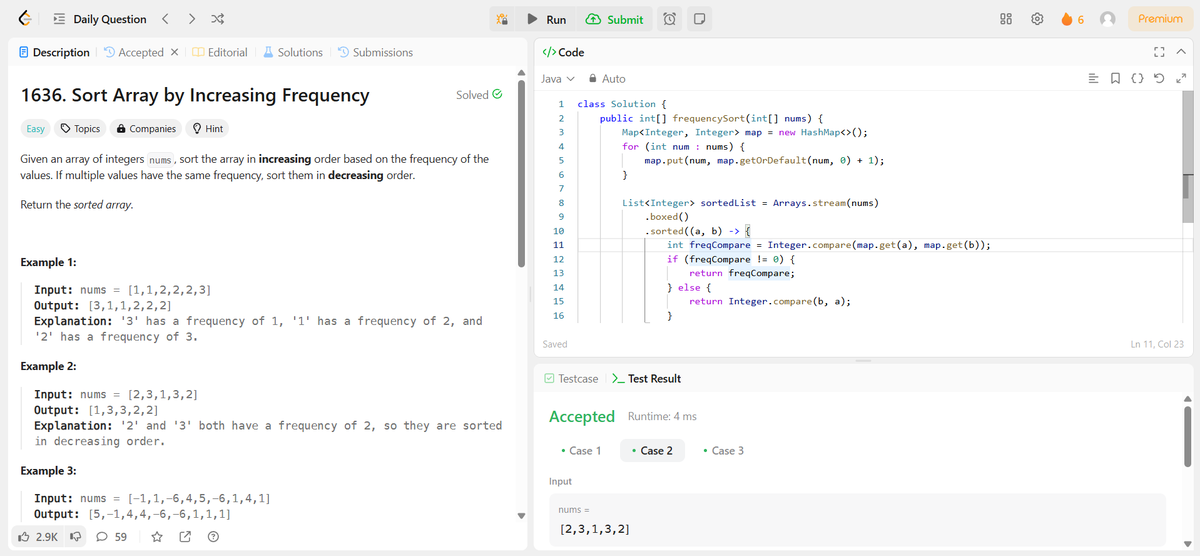Image resolution: width=1200 pixels, height=556 pixels.
Task: Select the Test Result tab
Action: 646,378
